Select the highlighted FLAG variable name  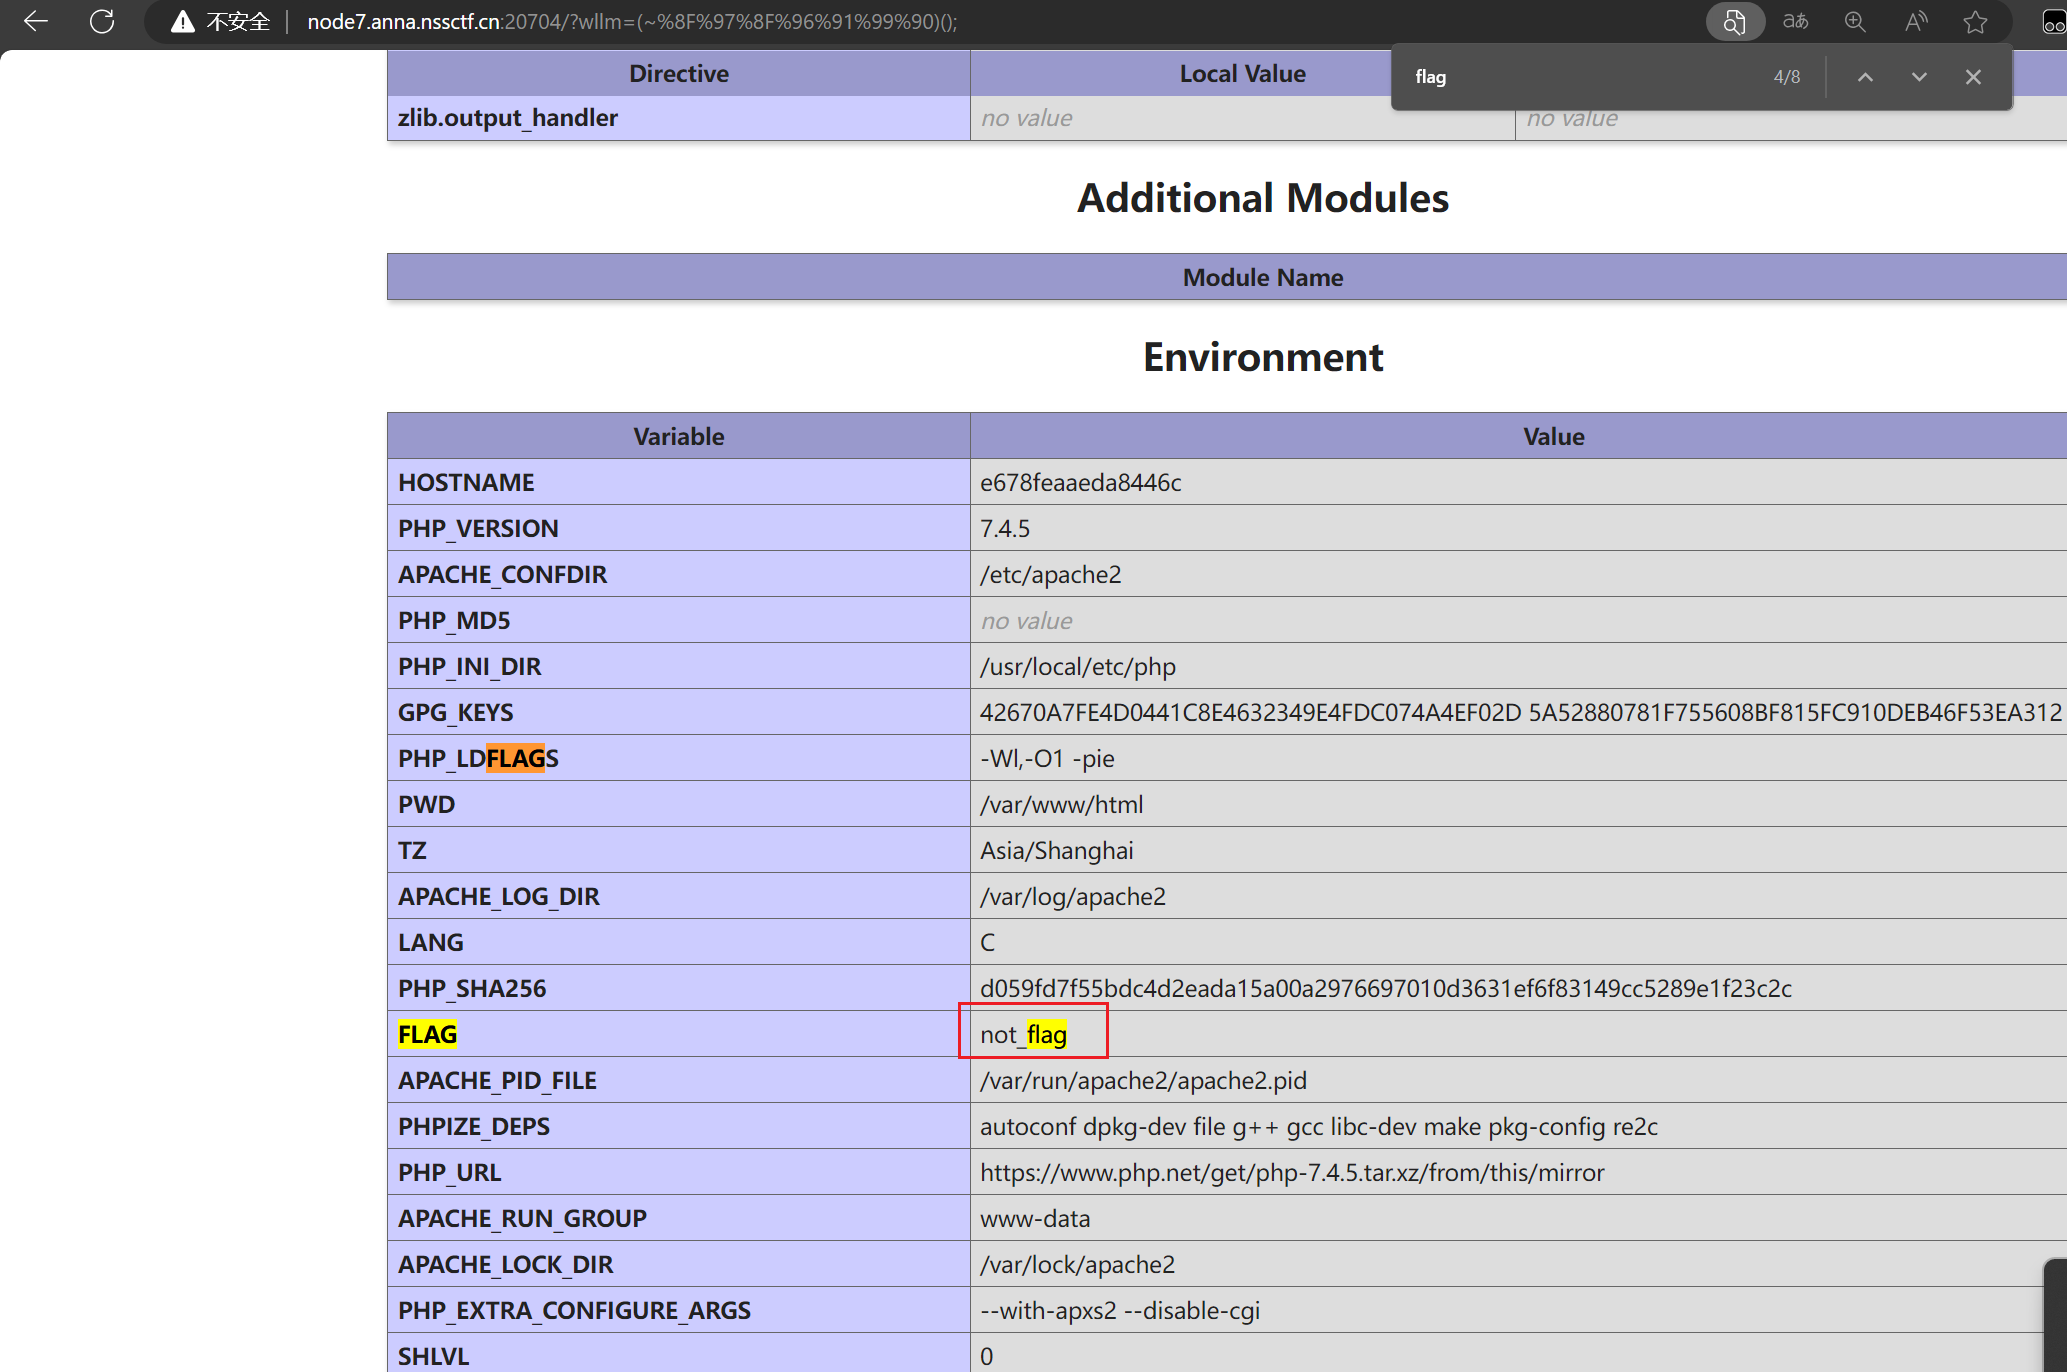(427, 1034)
